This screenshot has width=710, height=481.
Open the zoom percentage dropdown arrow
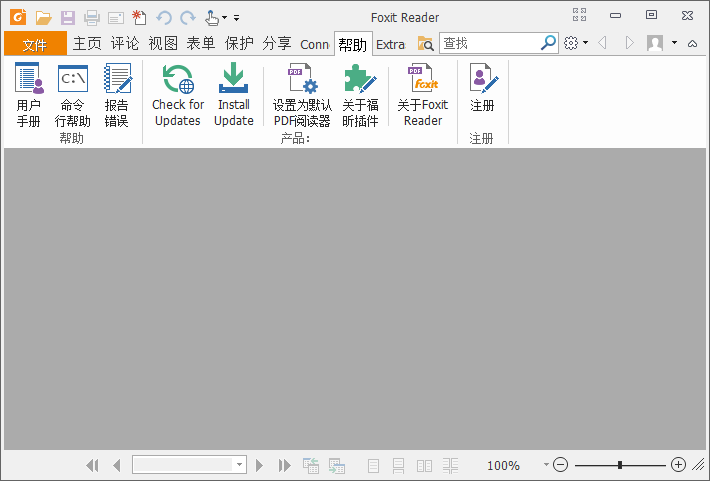coord(546,465)
